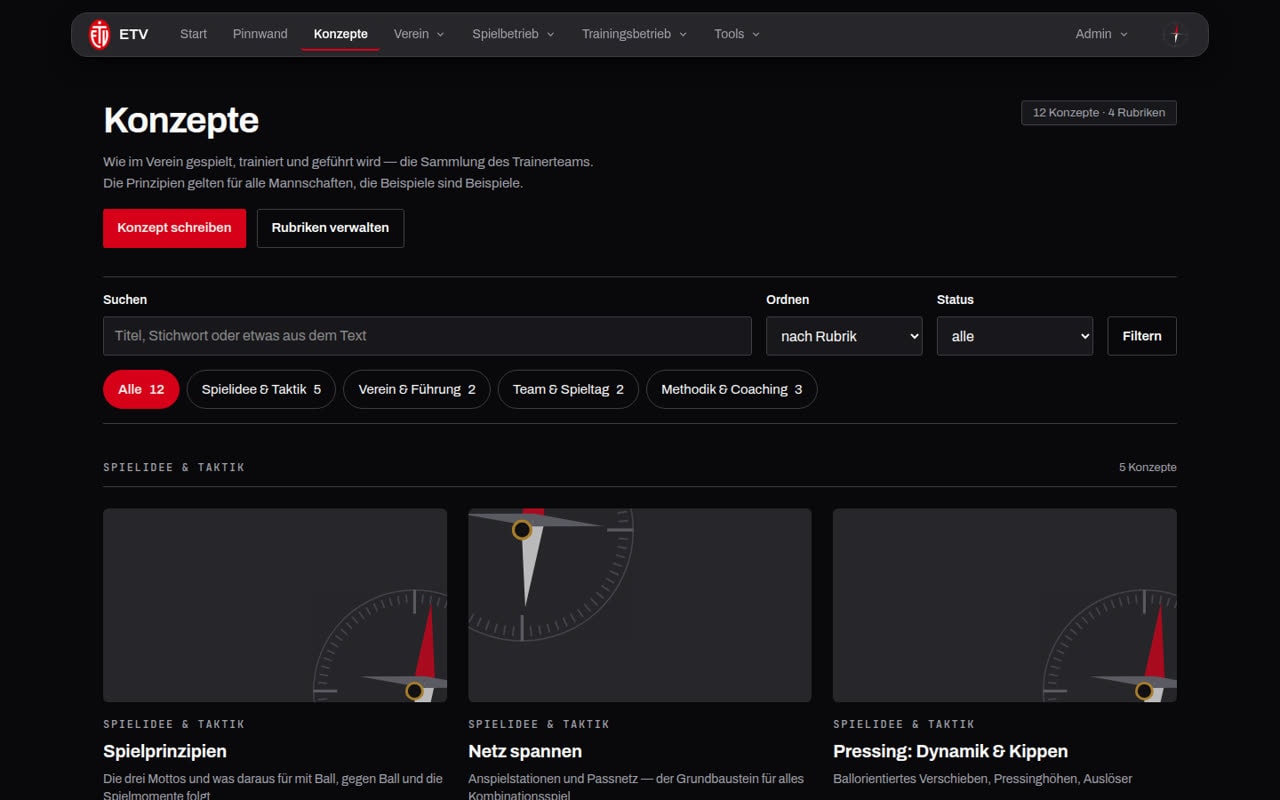The height and width of the screenshot is (800, 1280).
Task: Open the Pinnwand page
Action: pos(260,34)
